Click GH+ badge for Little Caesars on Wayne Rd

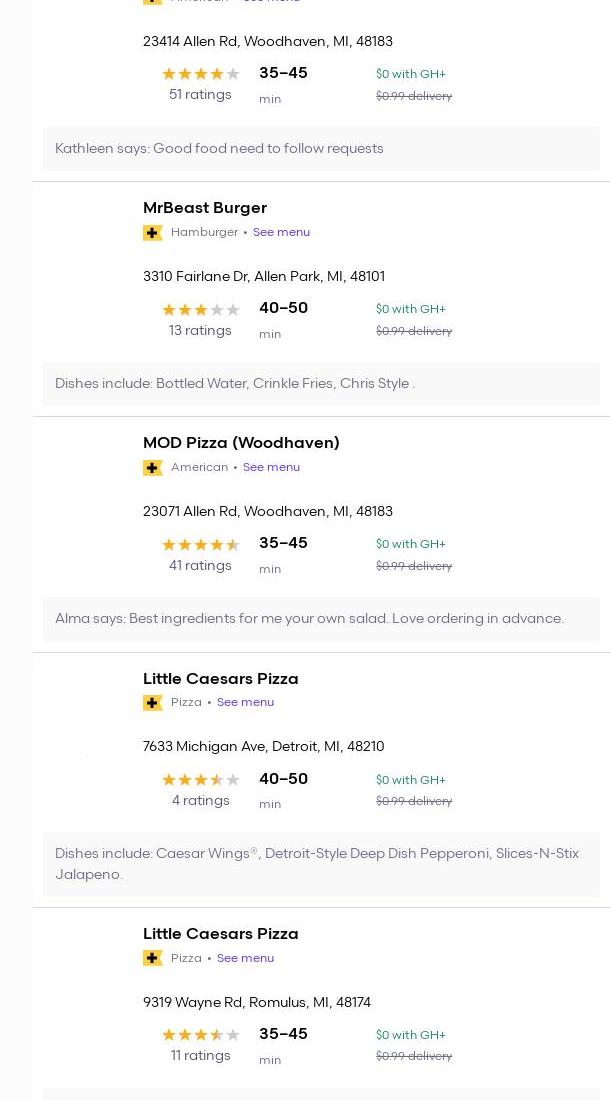pyautogui.click(x=153, y=958)
